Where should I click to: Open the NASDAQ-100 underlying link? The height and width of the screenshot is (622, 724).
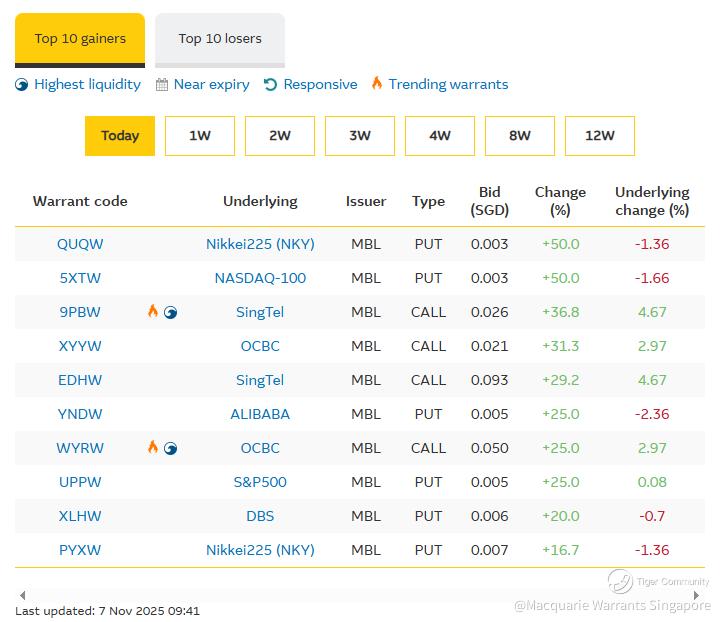(x=260, y=278)
